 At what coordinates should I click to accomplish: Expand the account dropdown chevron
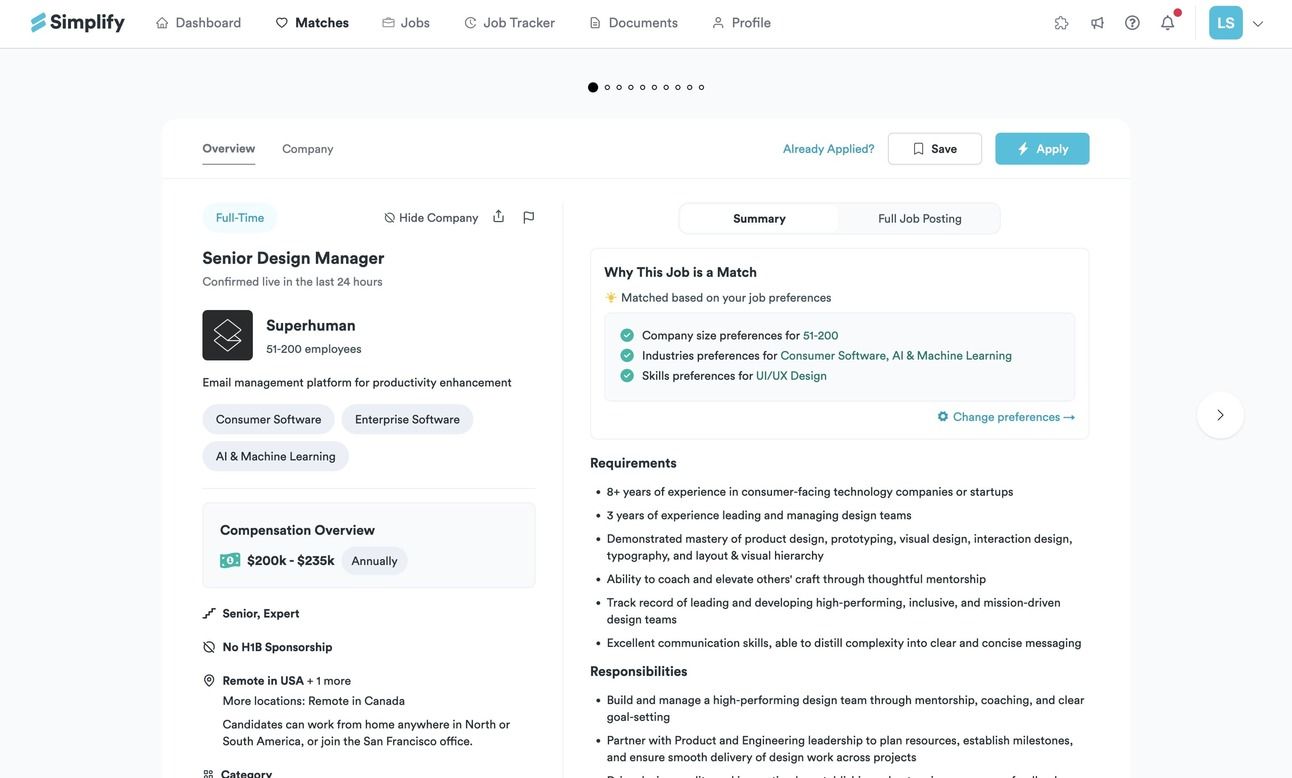(1258, 24)
